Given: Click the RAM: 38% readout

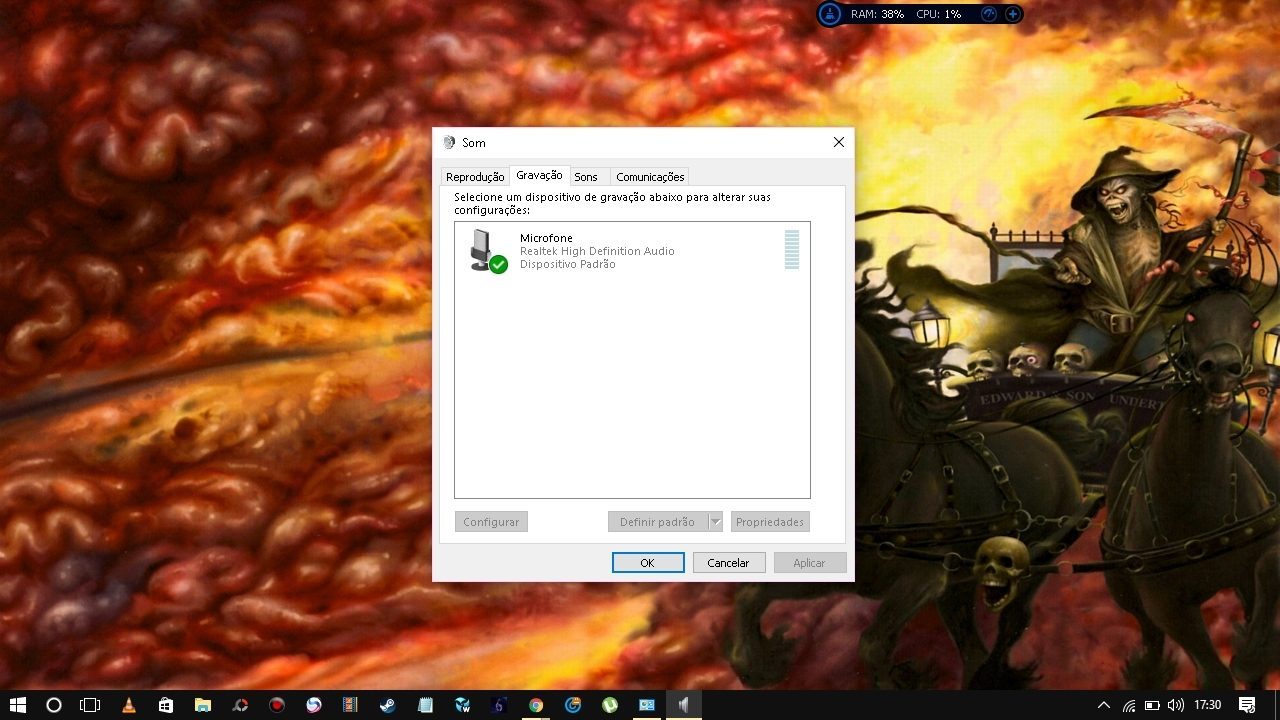Looking at the screenshot, I should tap(877, 14).
